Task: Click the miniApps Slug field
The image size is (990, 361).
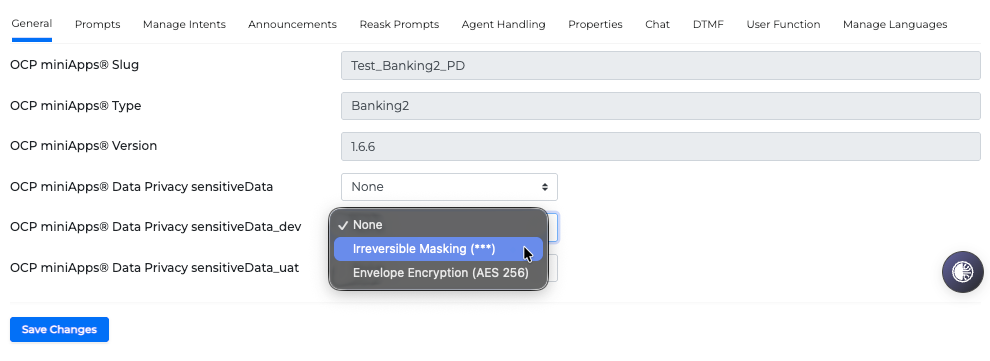Action: point(660,66)
